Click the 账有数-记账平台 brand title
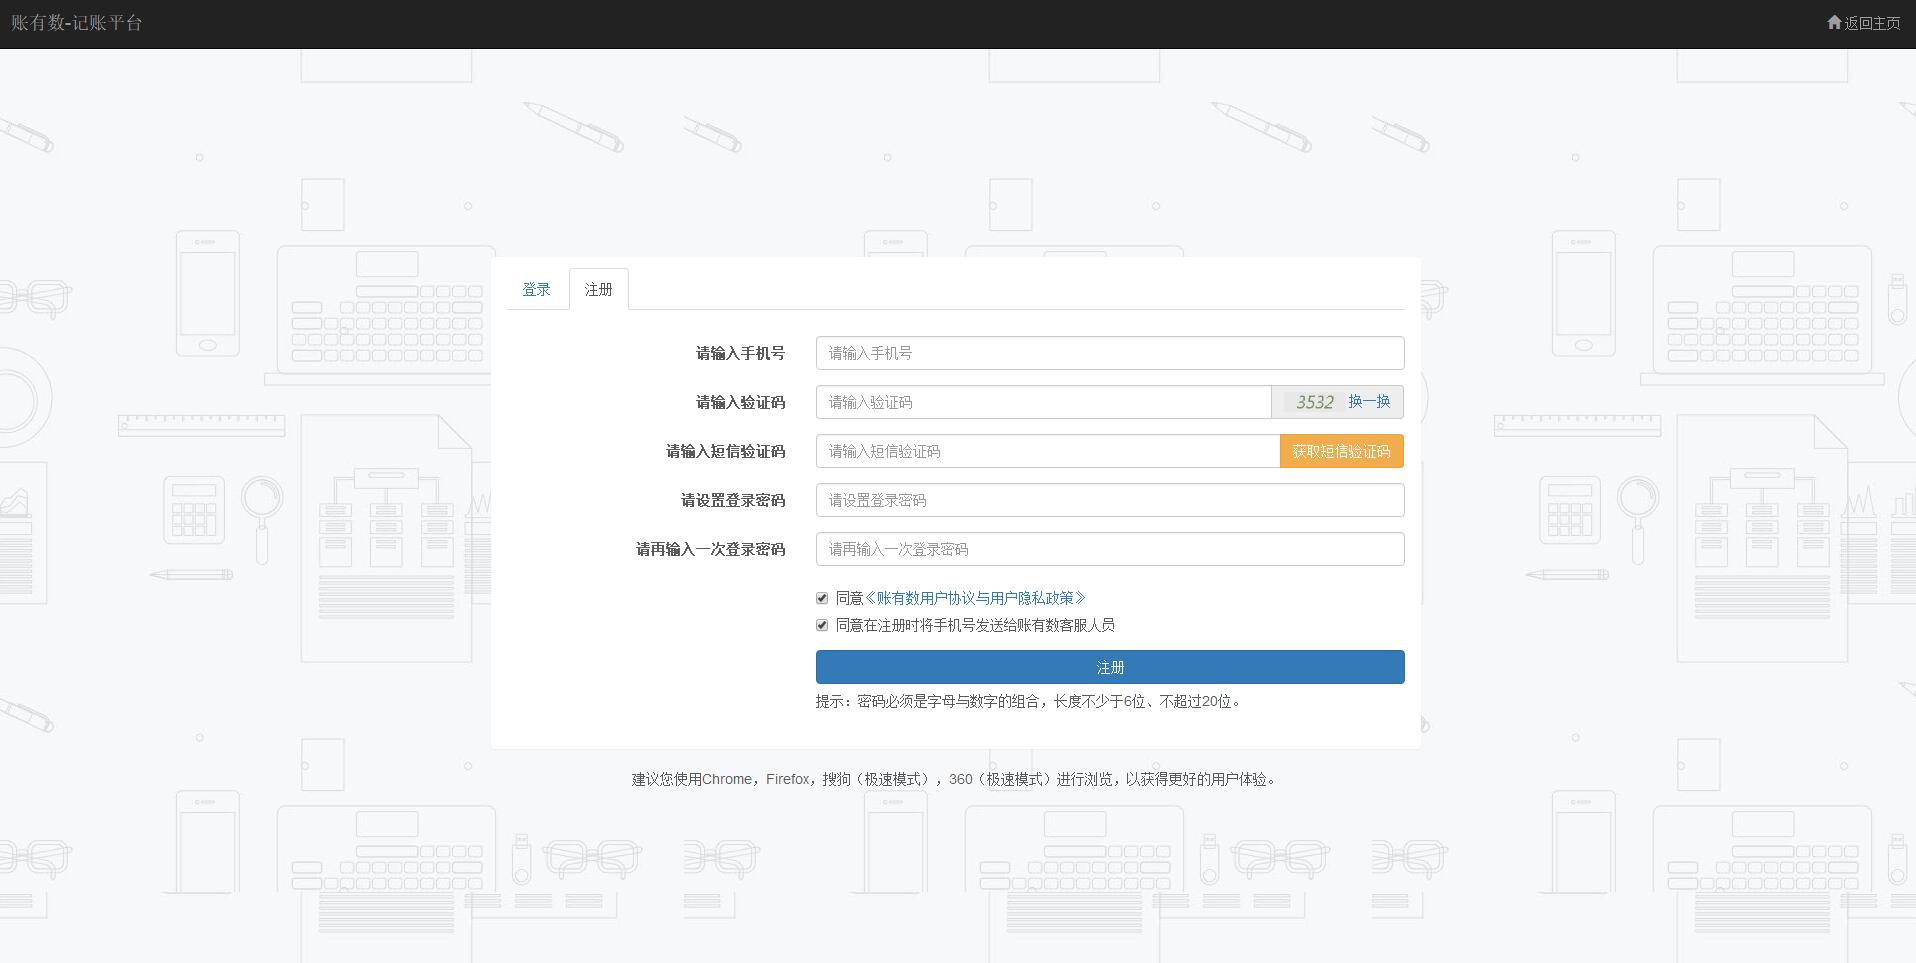The image size is (1916, 963). coord(77,23)
